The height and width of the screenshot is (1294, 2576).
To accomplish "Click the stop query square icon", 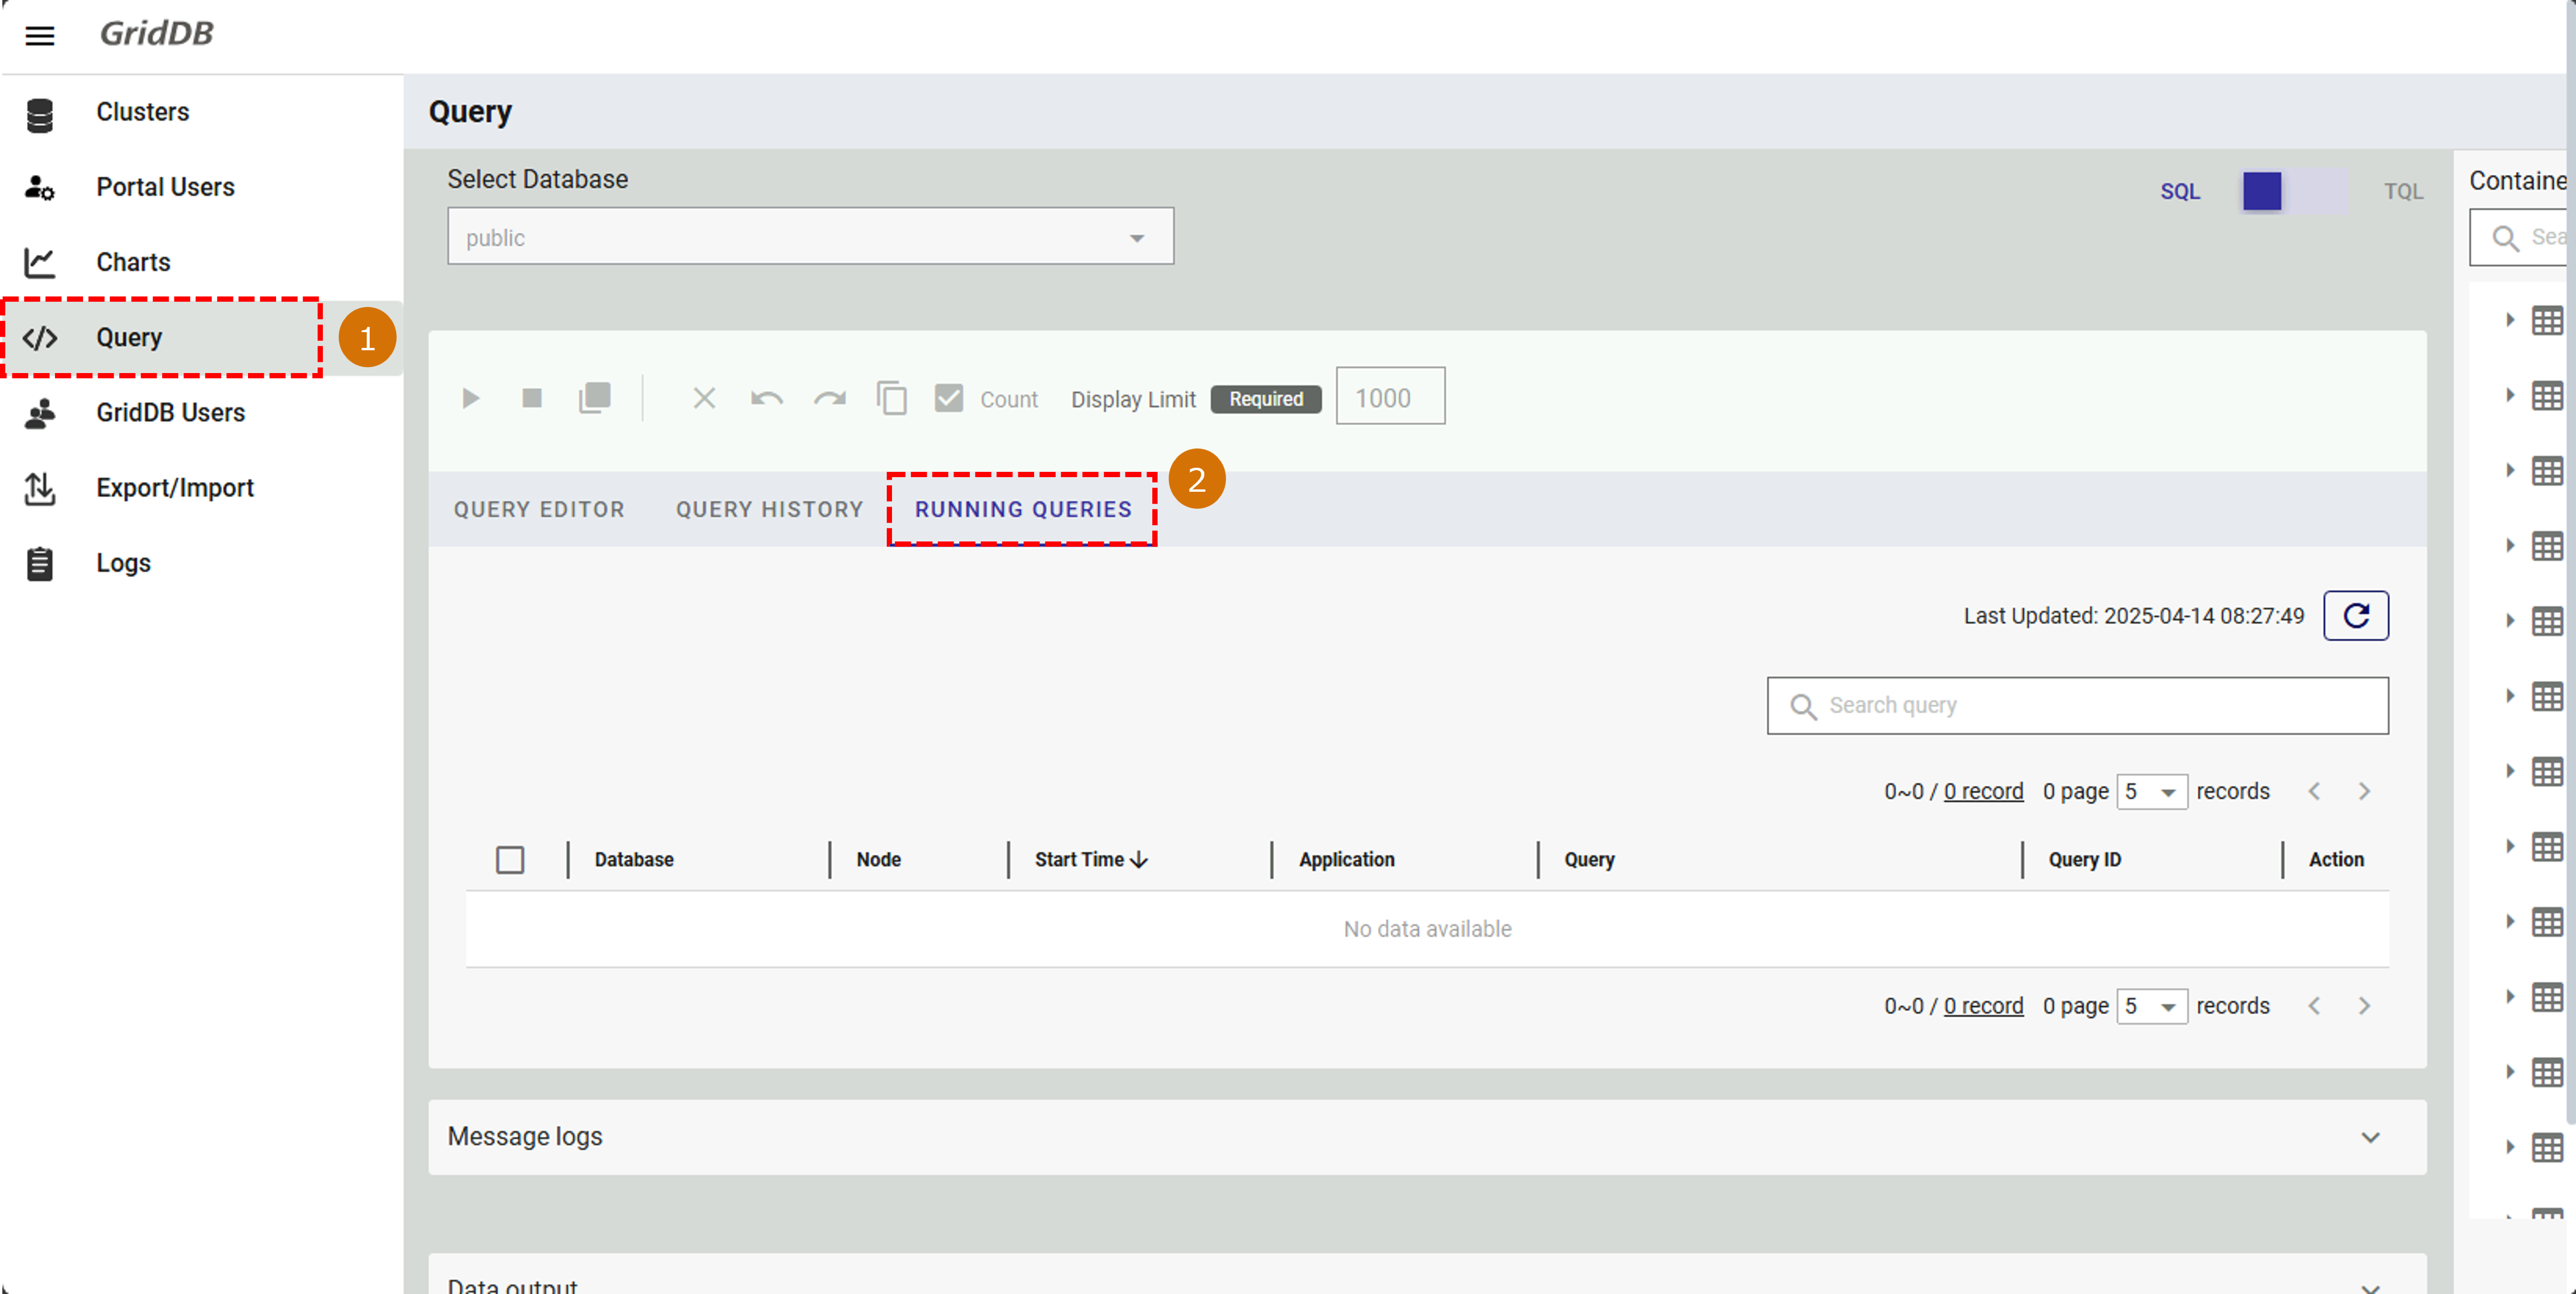I will click(x=532, y=399).
